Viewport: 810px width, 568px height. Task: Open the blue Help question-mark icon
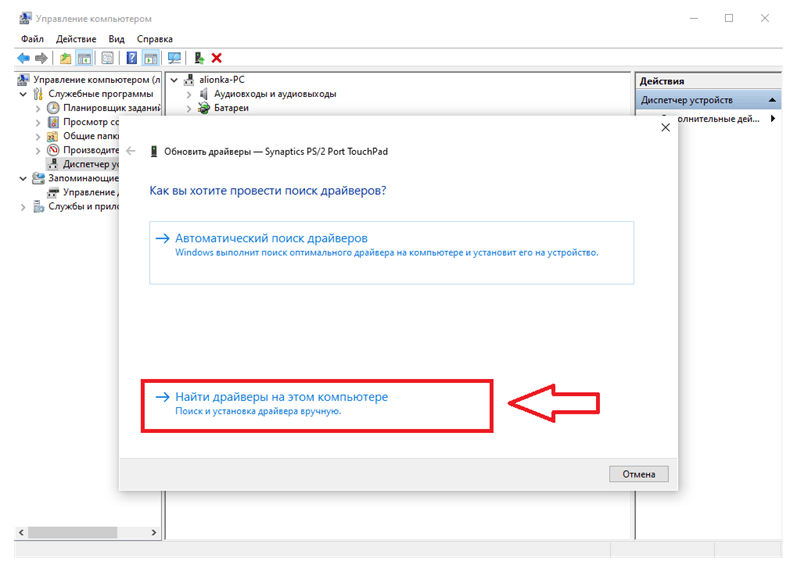coord(132,58)
